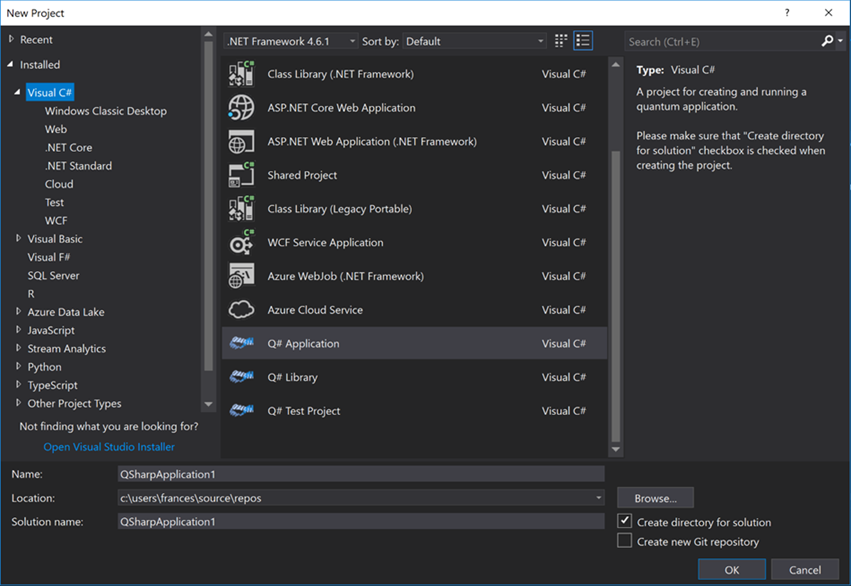Open the Sort by Default dropdown
The height and width of the screenshot is (586, 851).
[x=475, y=41]
